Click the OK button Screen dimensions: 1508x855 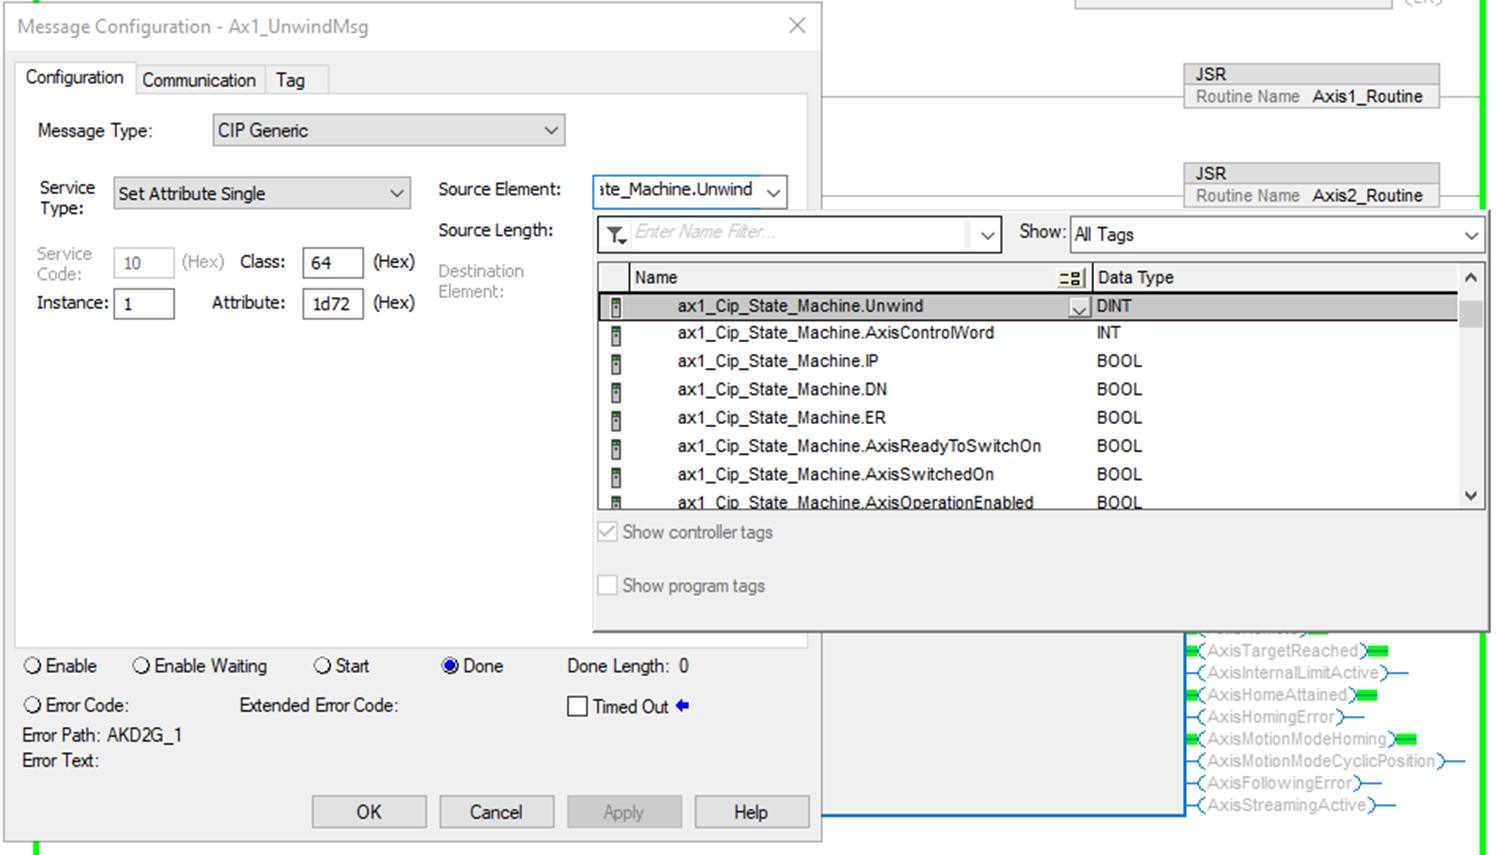(x=369, y=812)
